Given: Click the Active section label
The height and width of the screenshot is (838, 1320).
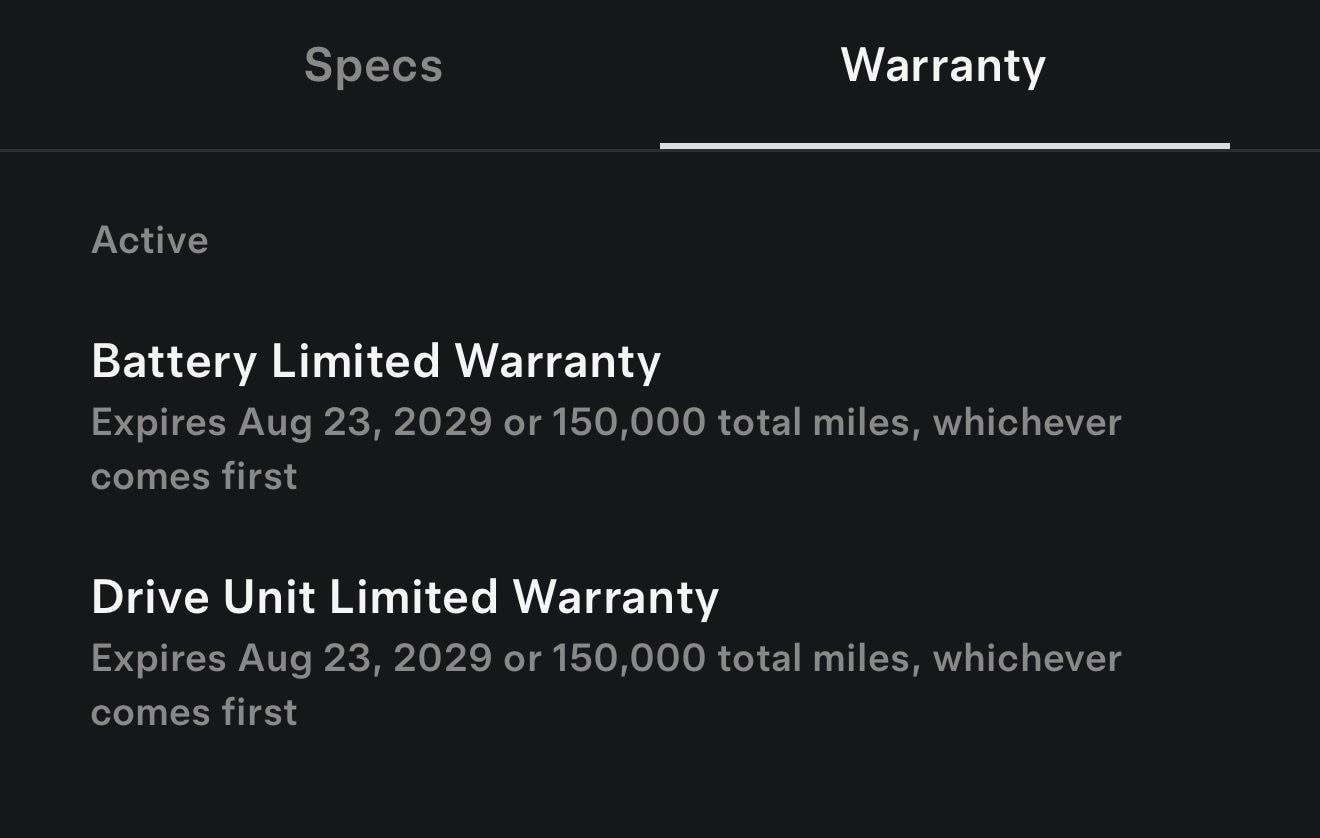Looking at the screenshot, I should 150,240.
